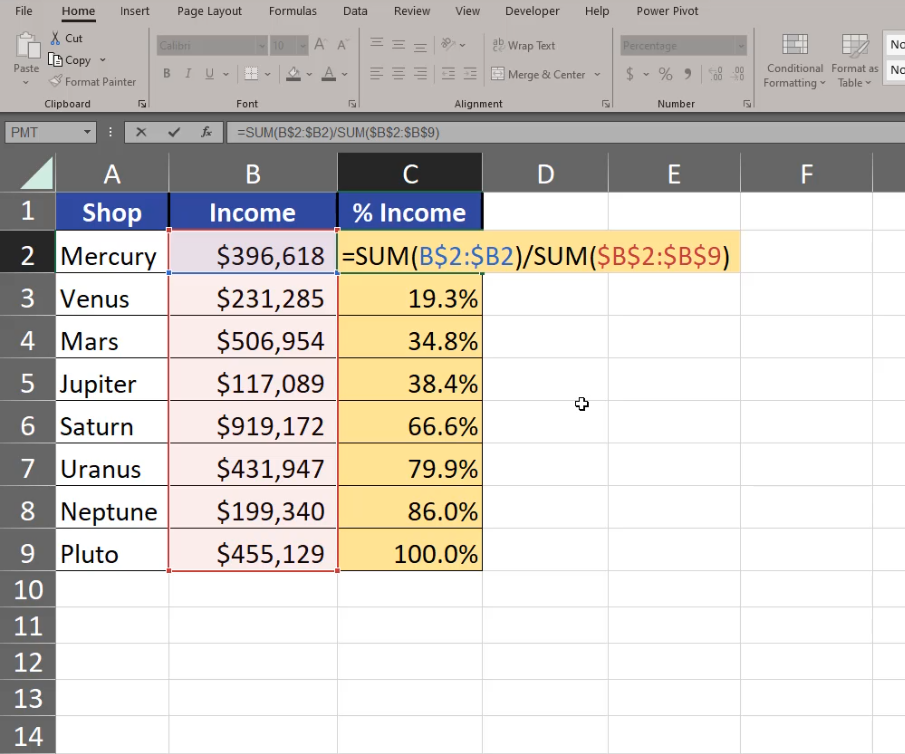The height and width of the screenshot is (754, 905).
Task: Click the Percent Style icon
Action: point(665,74)
